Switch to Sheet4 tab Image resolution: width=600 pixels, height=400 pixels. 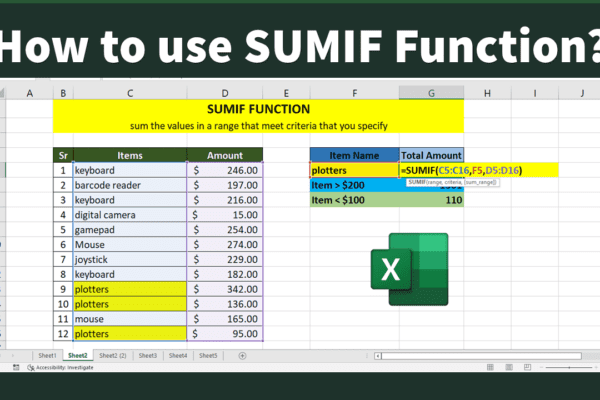pos(178,356)
